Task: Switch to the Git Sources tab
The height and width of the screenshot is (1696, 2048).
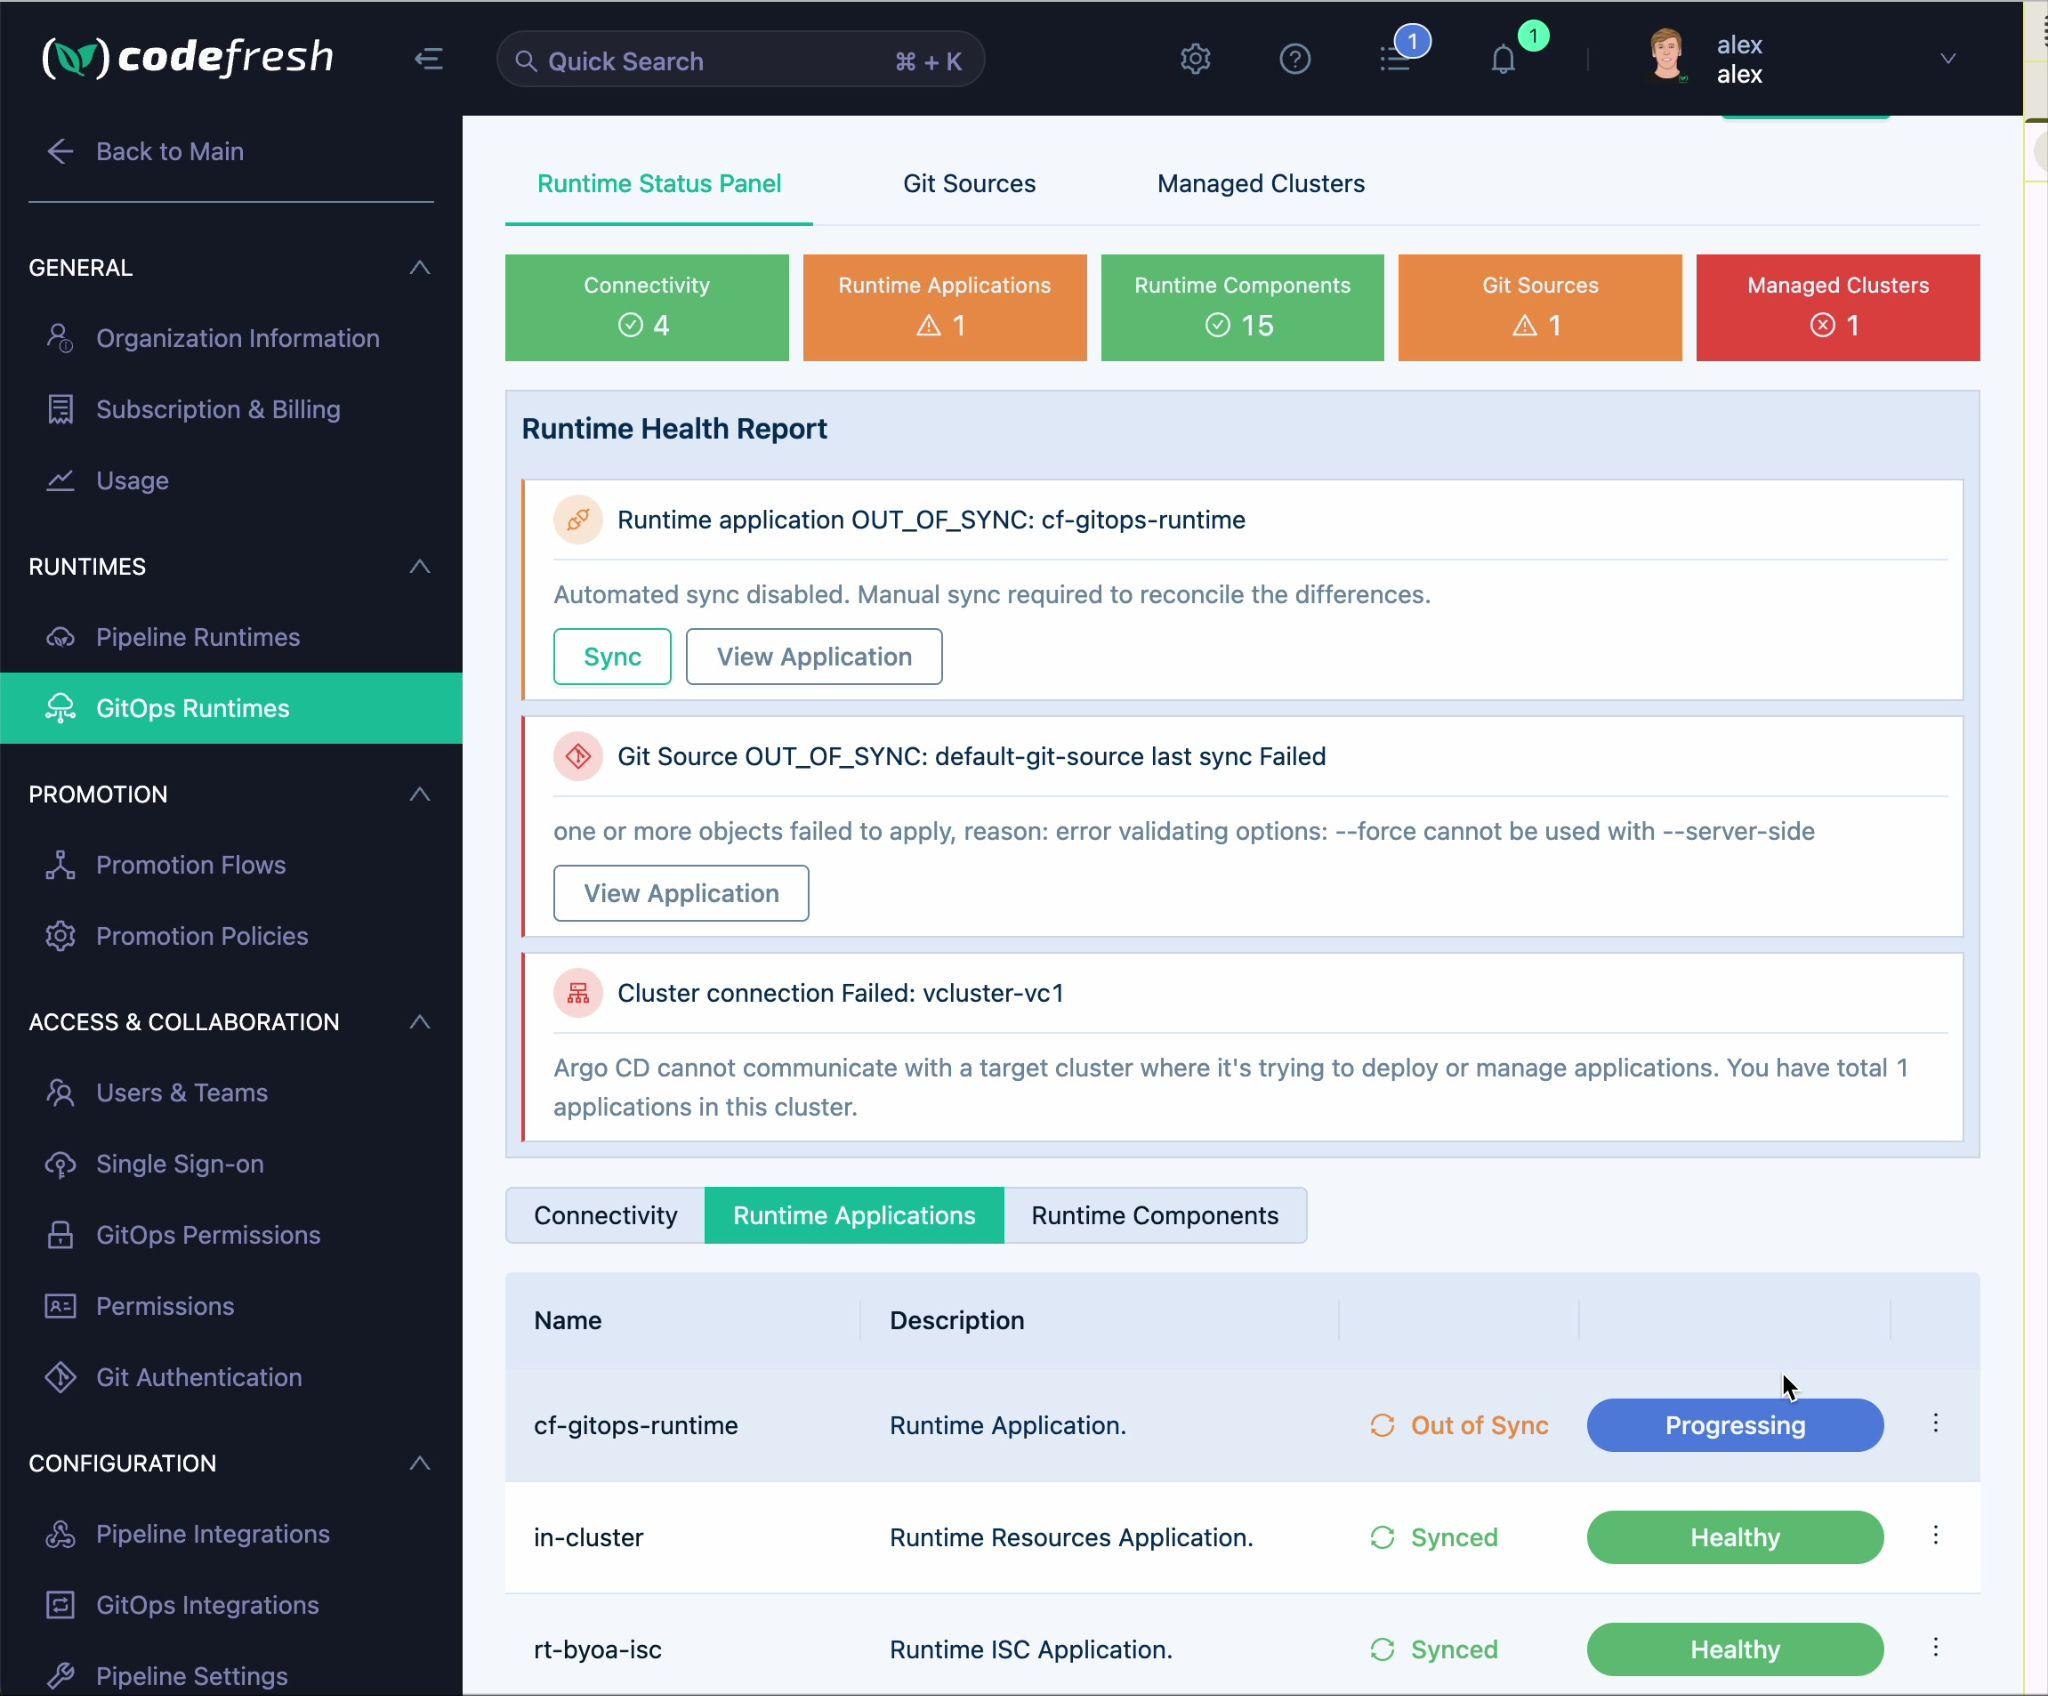Action: [968, 184]
